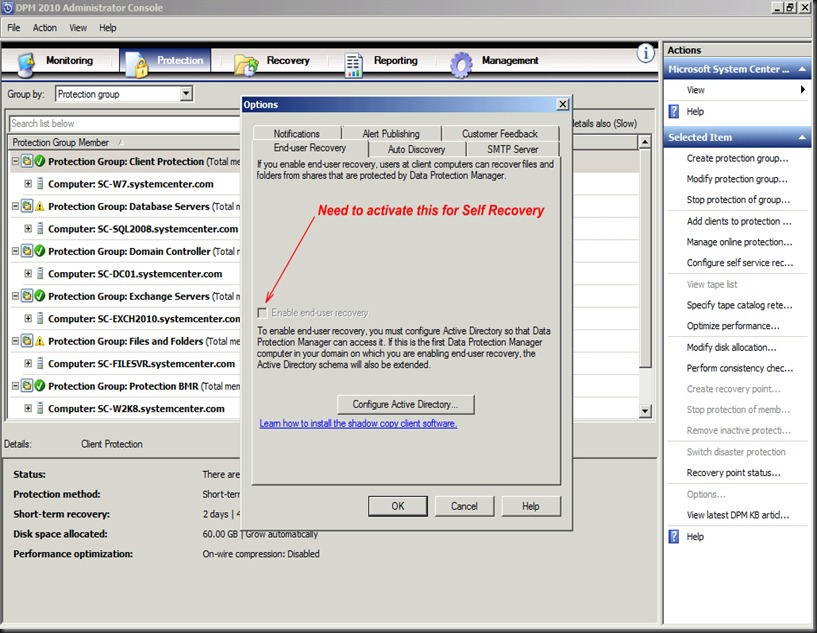Switch to the SMTP Server tab

(513, 149)
